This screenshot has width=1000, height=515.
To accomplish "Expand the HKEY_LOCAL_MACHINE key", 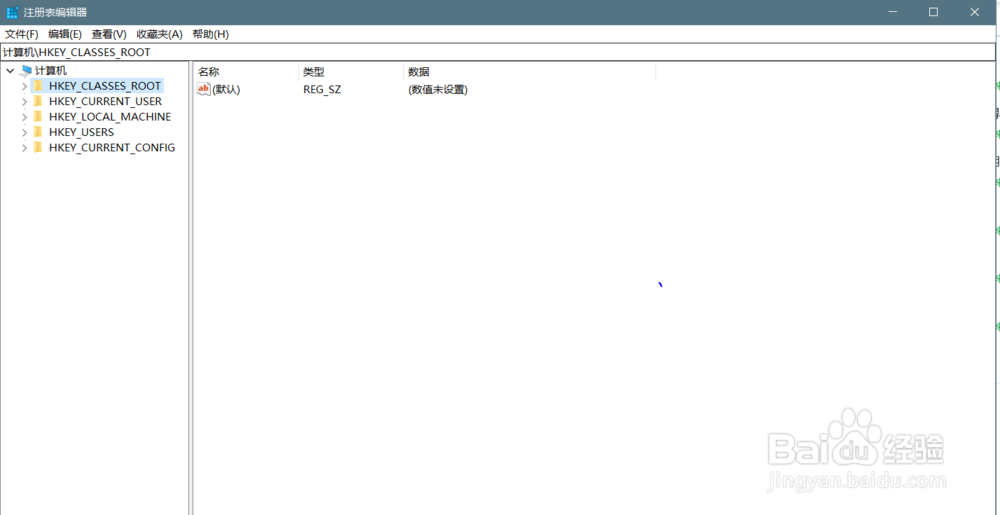I will (x=24, y=117).
